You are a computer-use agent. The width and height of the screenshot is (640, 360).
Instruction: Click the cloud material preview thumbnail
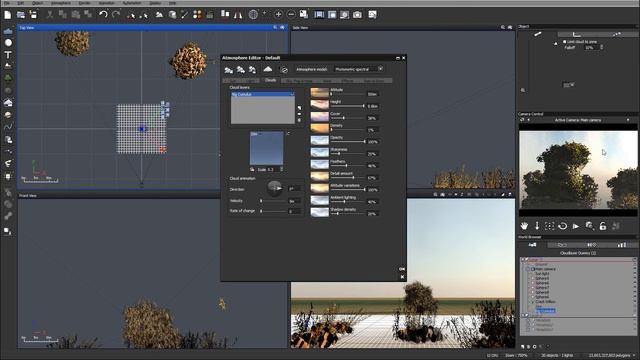266,149
